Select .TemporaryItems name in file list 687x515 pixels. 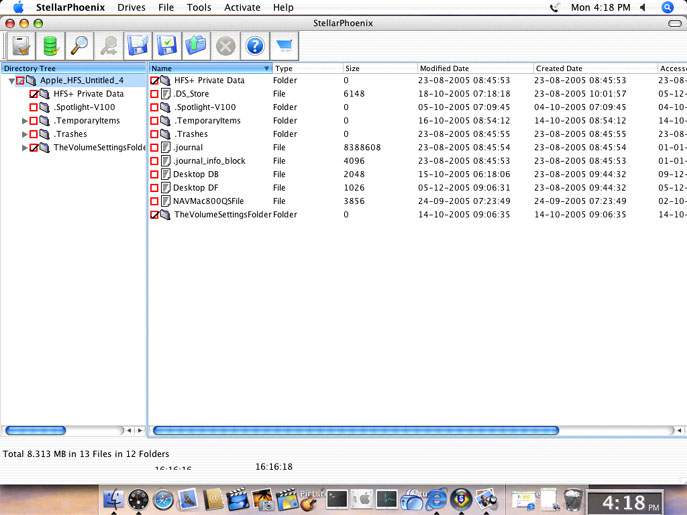207,121
